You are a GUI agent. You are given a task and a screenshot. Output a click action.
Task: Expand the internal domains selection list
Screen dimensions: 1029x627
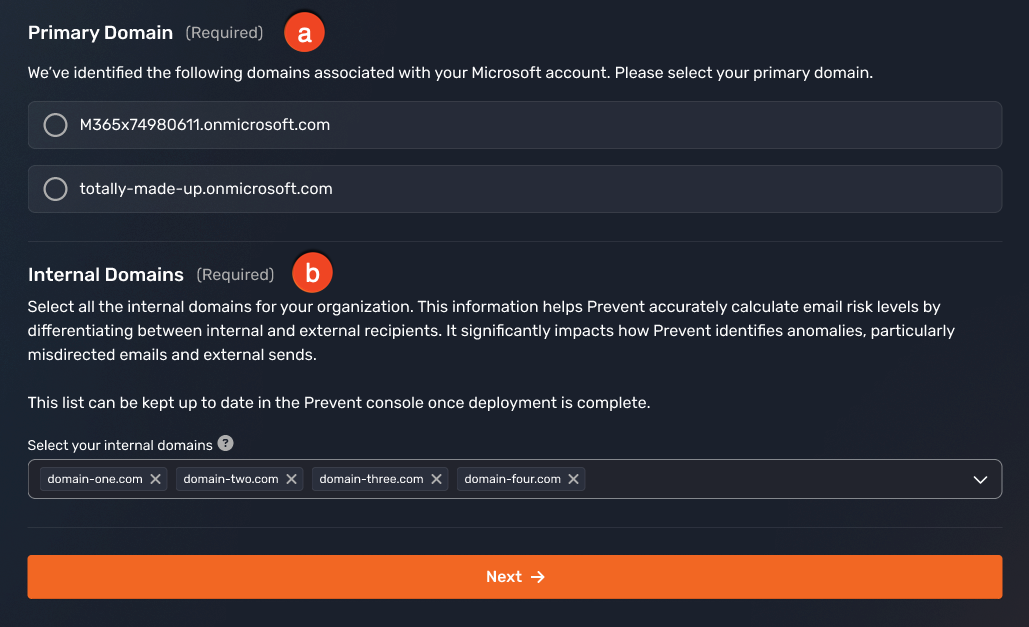click(980, 479)
